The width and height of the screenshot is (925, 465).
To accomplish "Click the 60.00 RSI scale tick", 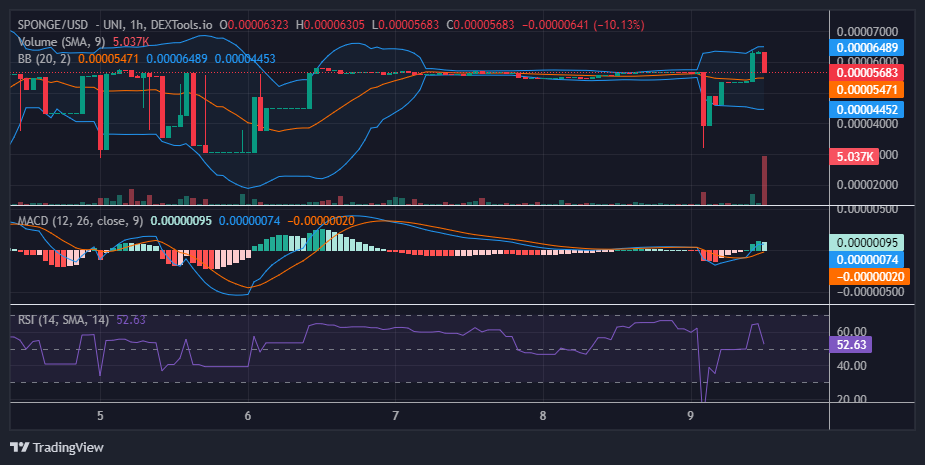I will [851, 332].
